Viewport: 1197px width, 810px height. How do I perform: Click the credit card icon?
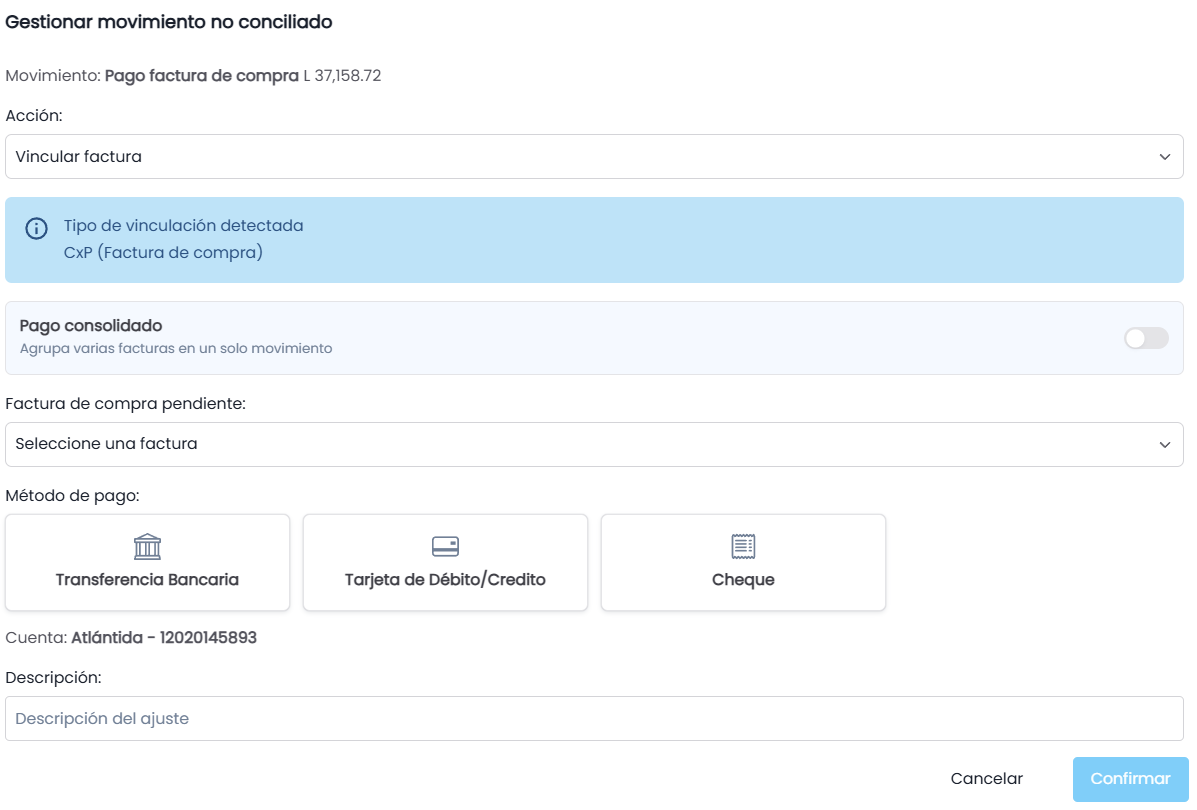(445, 547)
